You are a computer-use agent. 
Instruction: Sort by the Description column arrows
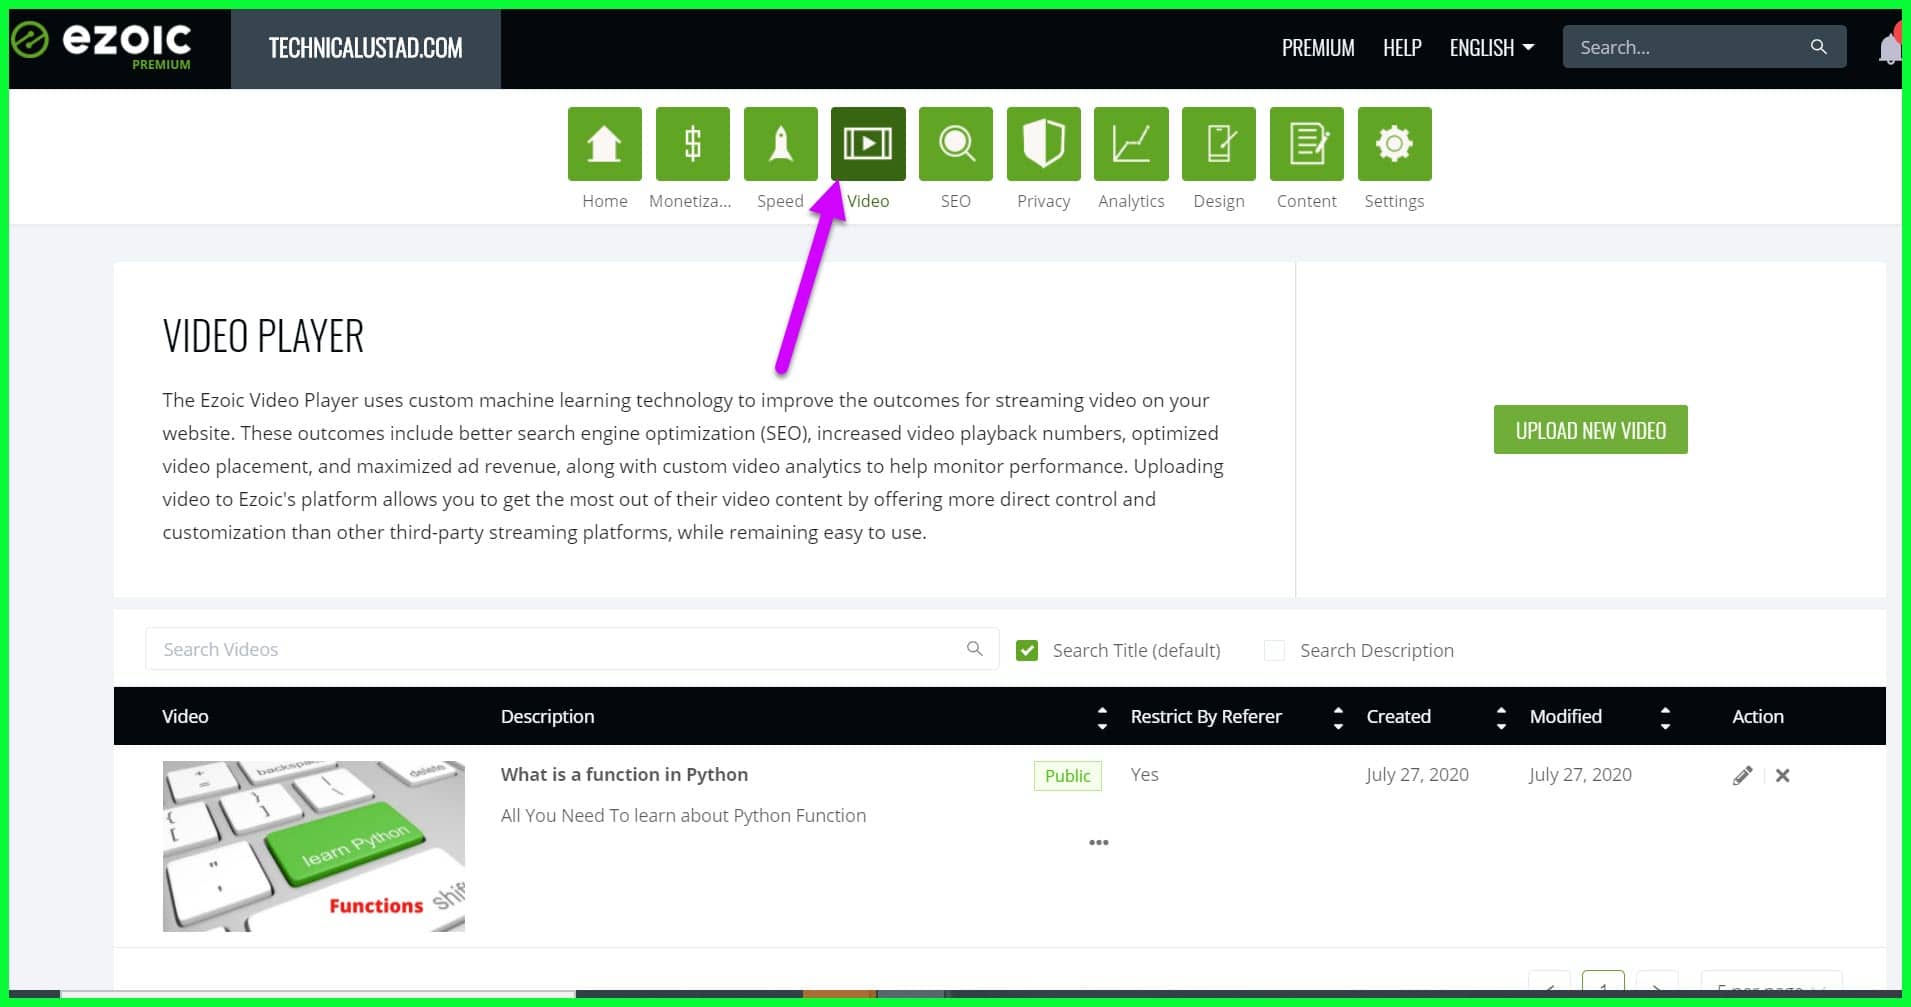[x=1102, y=717]
